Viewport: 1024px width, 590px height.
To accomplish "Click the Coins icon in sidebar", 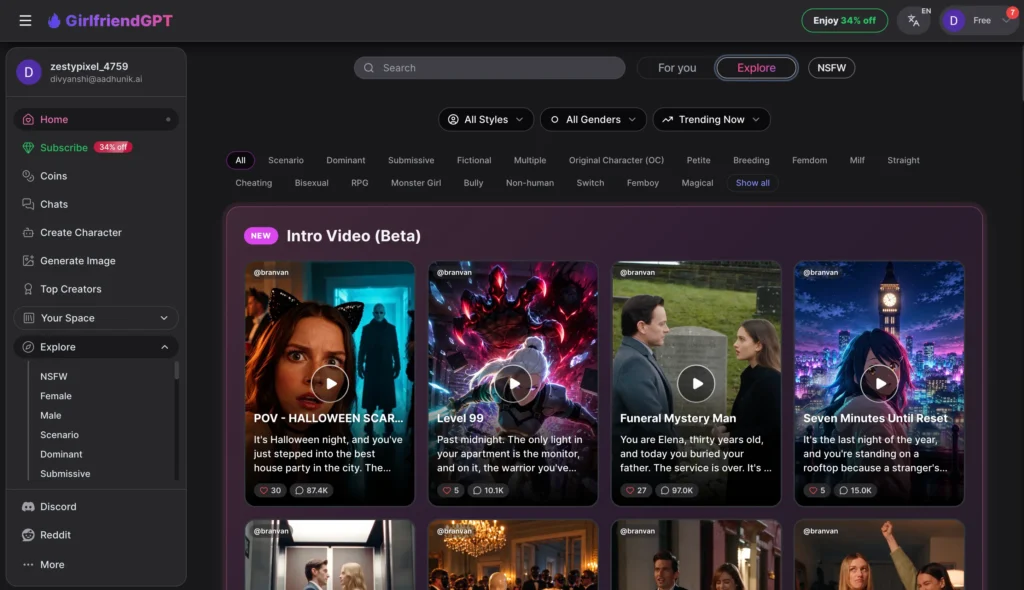I will click(28, 176).
